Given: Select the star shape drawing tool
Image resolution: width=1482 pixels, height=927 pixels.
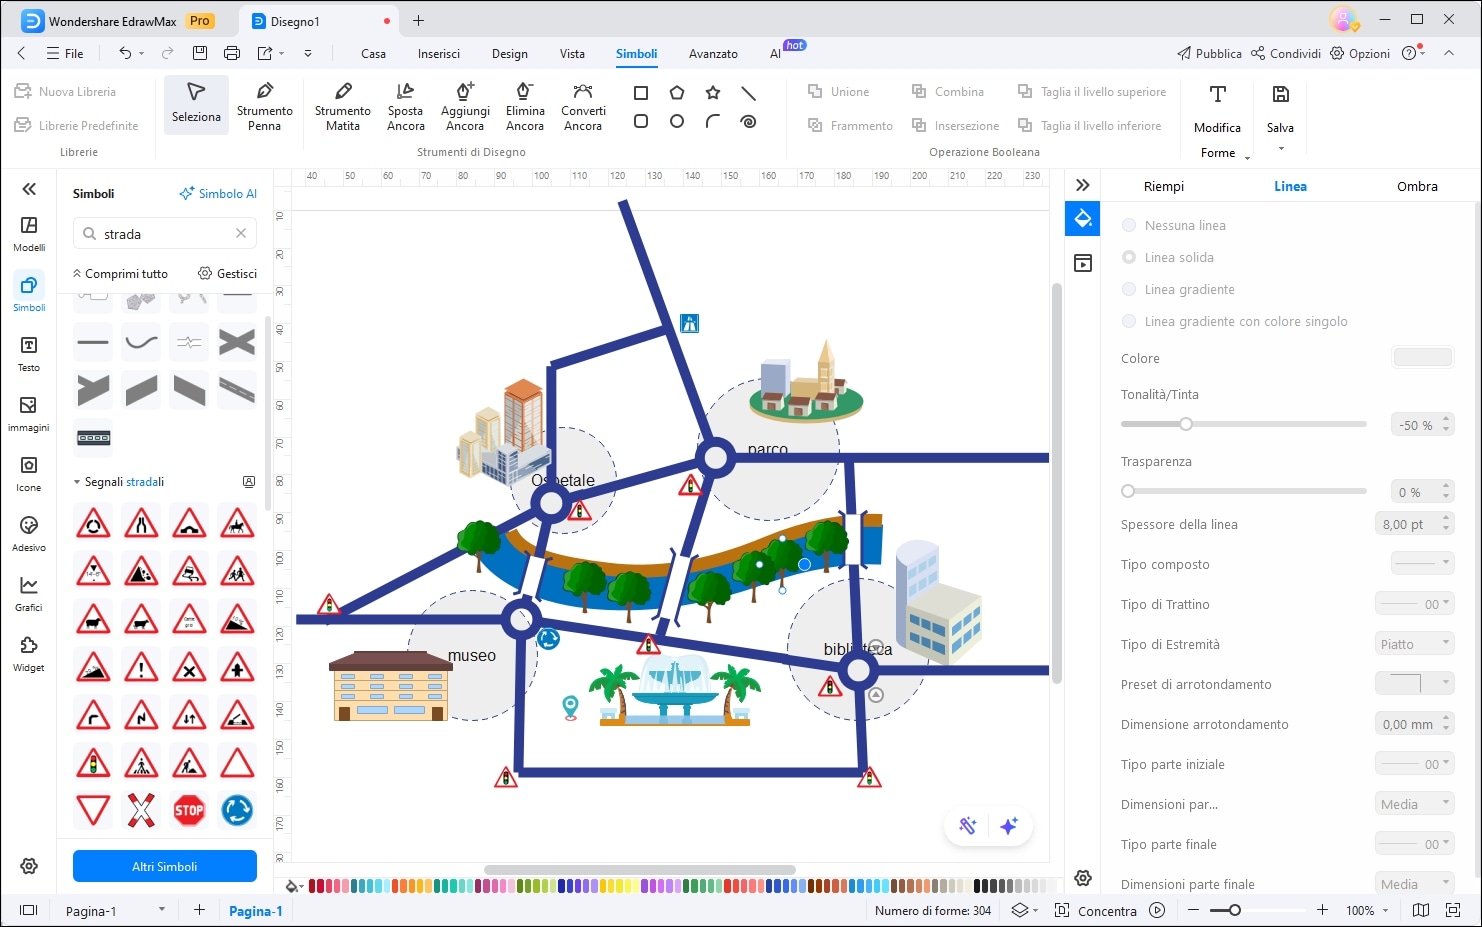Looking at the screenshot, I should (x=713, y=93).
